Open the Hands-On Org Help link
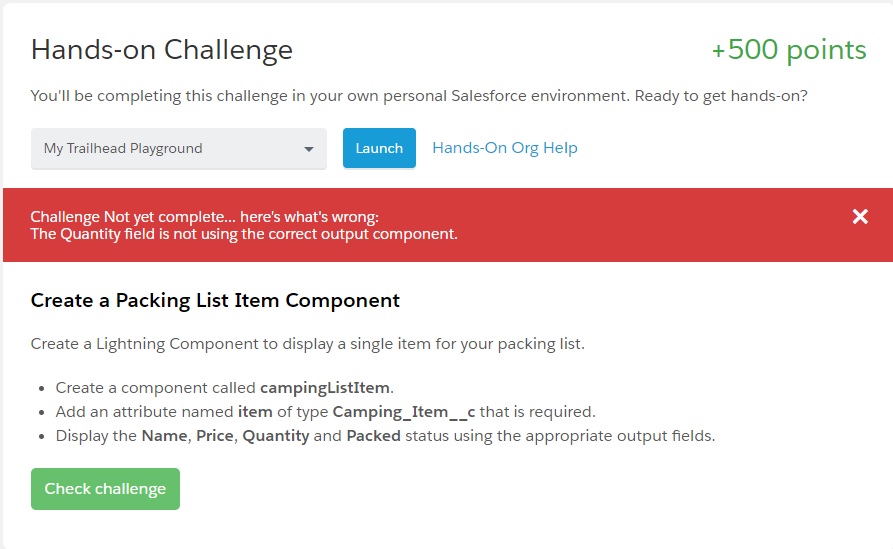893x549 pixels. pos(505,148)
